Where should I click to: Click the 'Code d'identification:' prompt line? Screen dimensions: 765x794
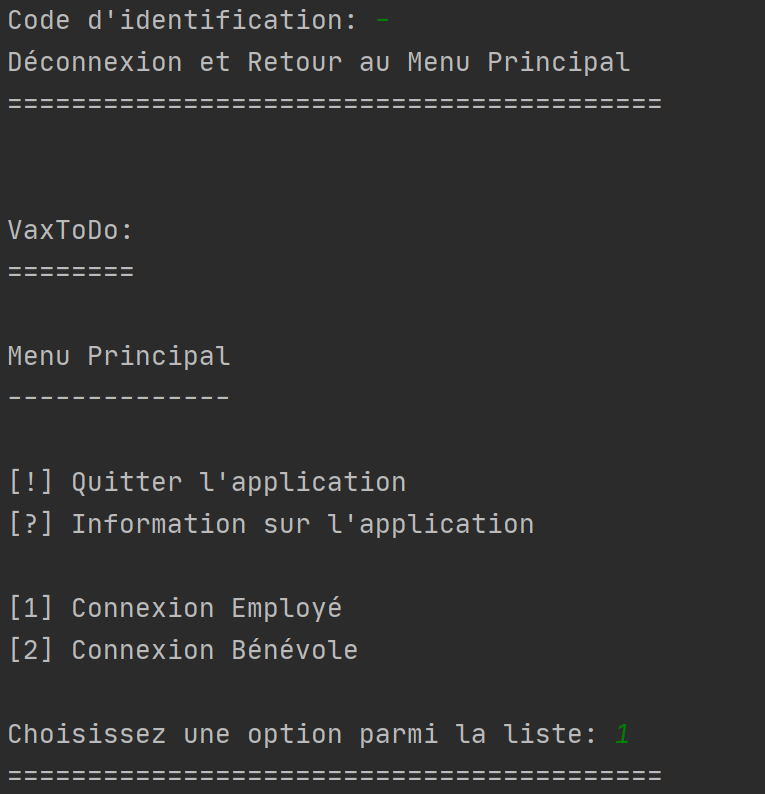[x=183, y=20]
